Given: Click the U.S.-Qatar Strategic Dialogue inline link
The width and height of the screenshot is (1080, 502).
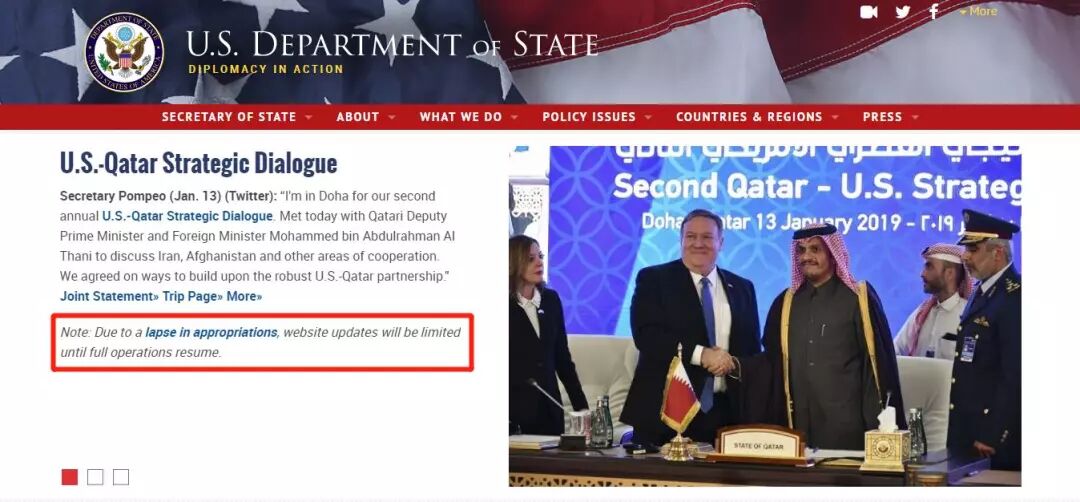Looking at the screenshot, I should pyautogui.click(x=187, y=216).
